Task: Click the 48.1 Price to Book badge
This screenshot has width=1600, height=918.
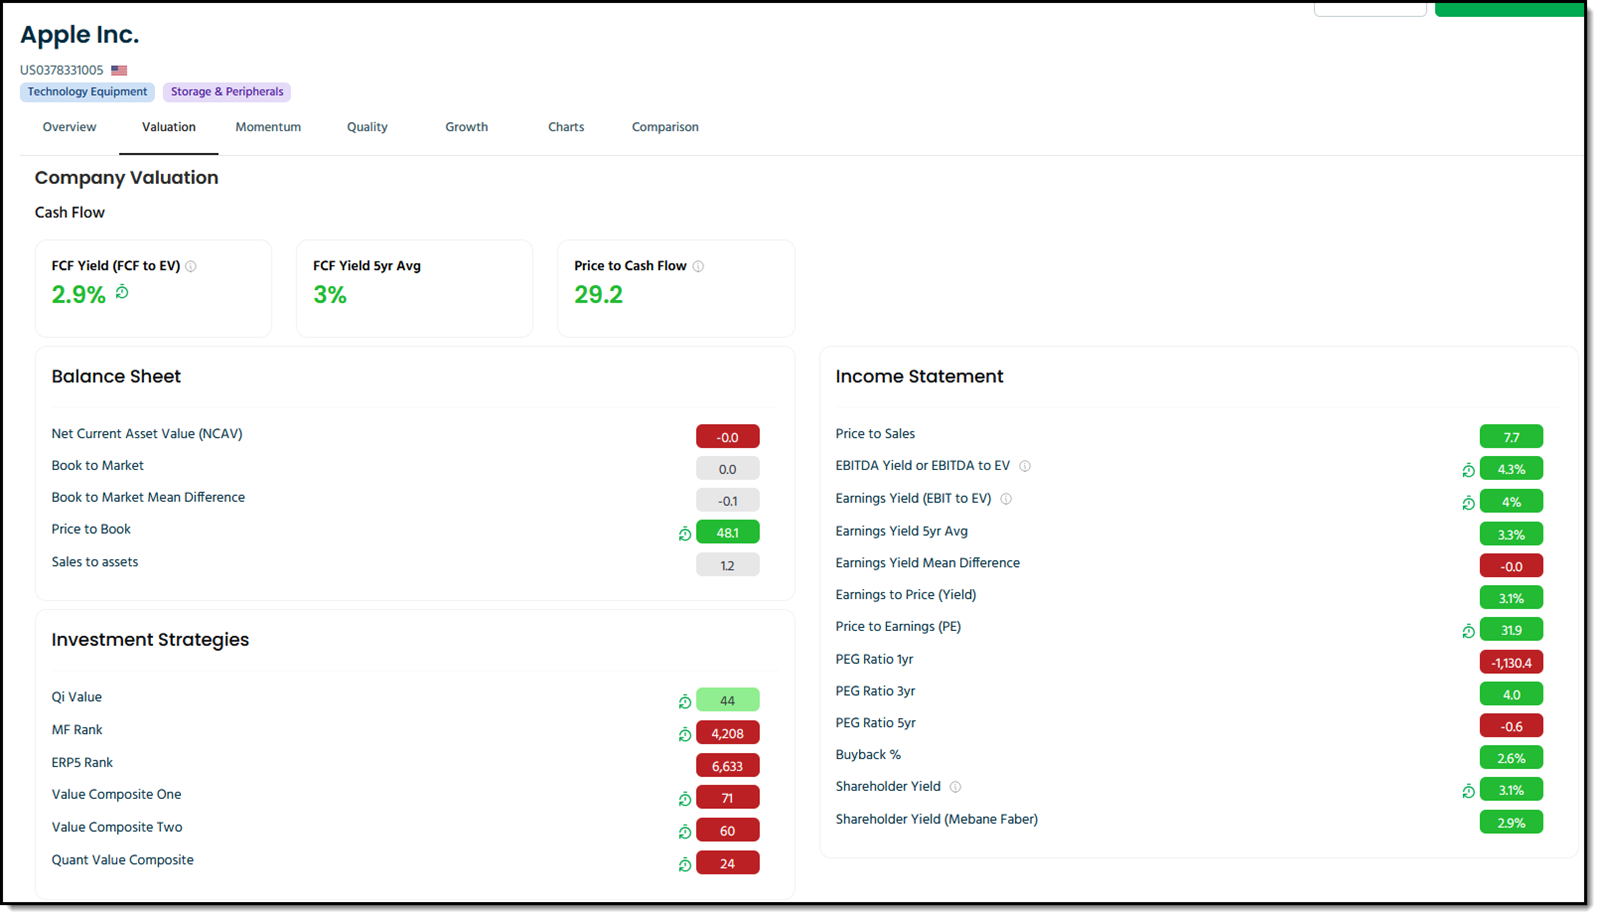Action: tap(728, 533)
